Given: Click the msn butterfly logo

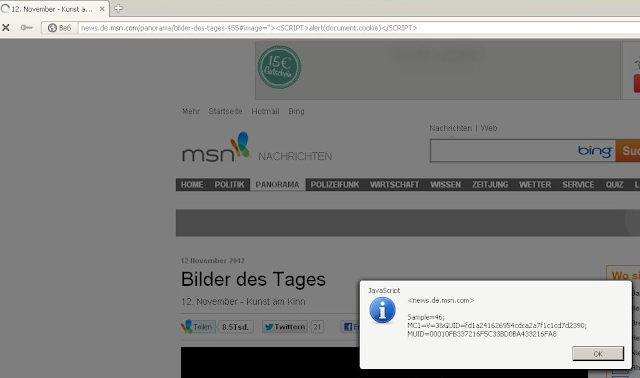Looking at the screenshot, I should [216, 147].
